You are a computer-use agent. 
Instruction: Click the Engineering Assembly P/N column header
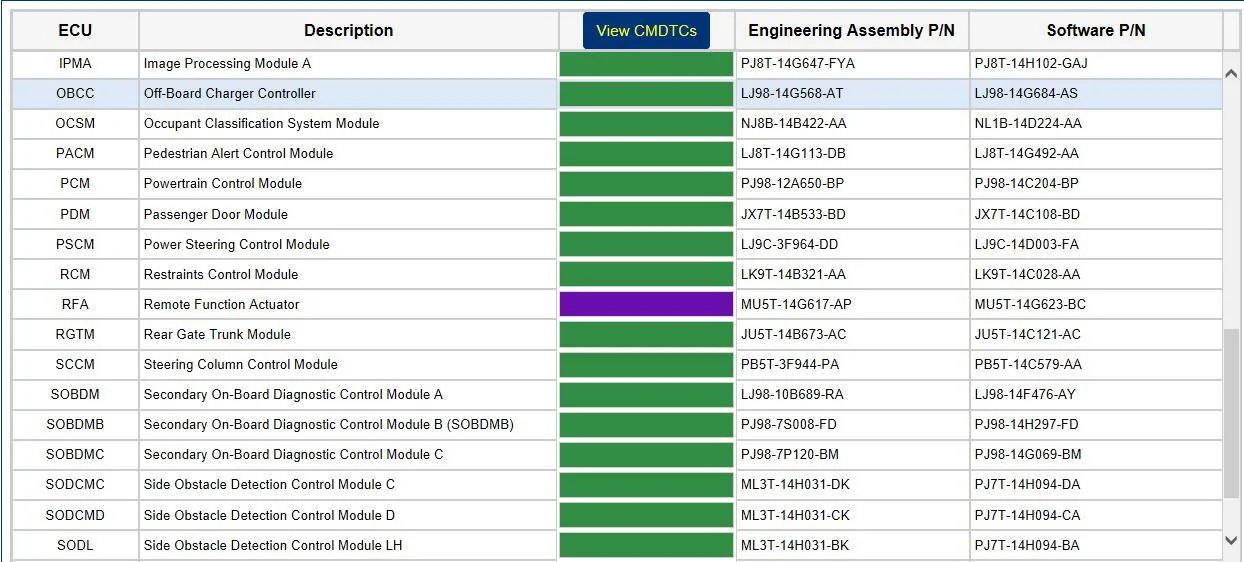point(851,30)
